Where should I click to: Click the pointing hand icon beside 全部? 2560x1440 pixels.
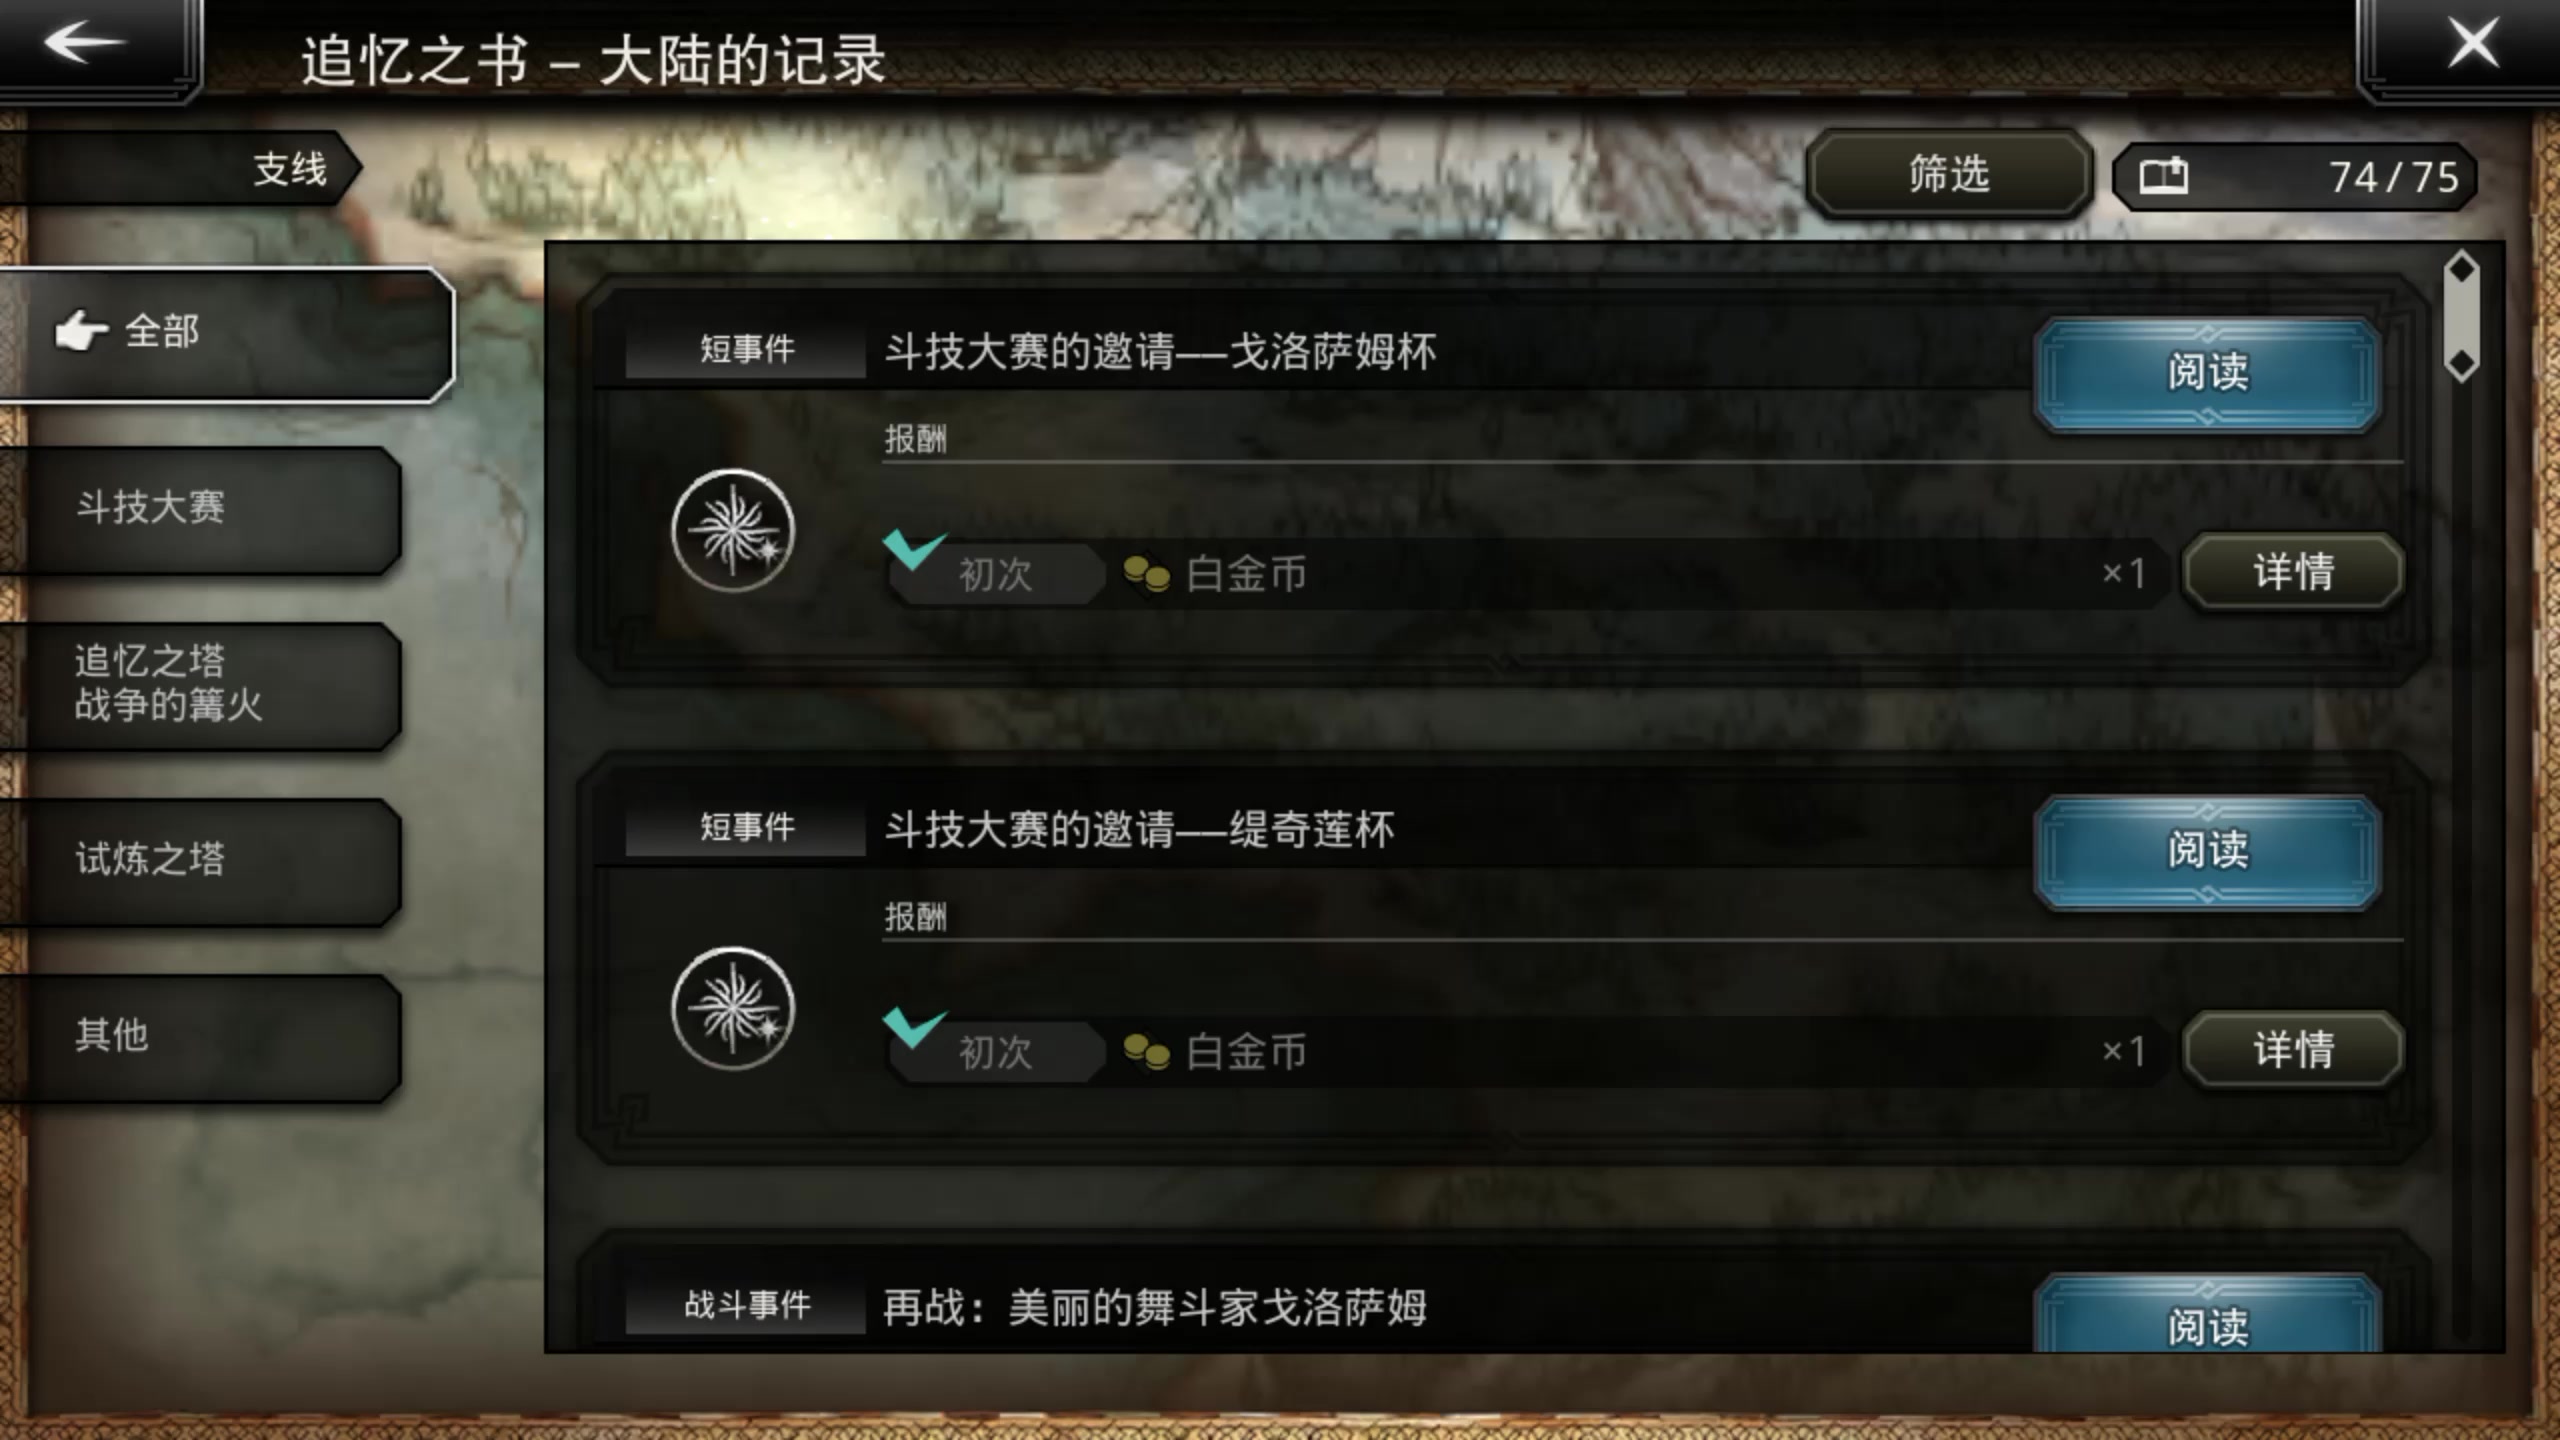tap(82, 331)
